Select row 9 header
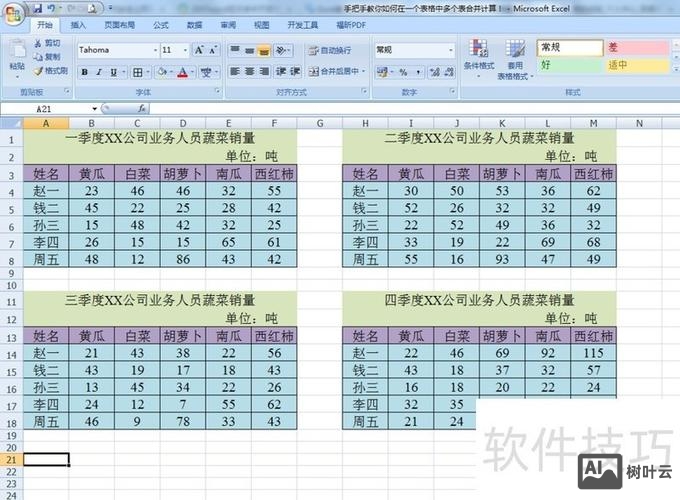Image resolution: width=680 pixels, height=500 pixels. (x=11, y=274)
